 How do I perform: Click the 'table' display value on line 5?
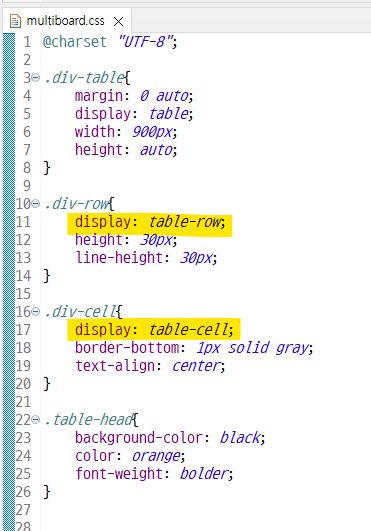pyautogui.click(x=169, y=114)
